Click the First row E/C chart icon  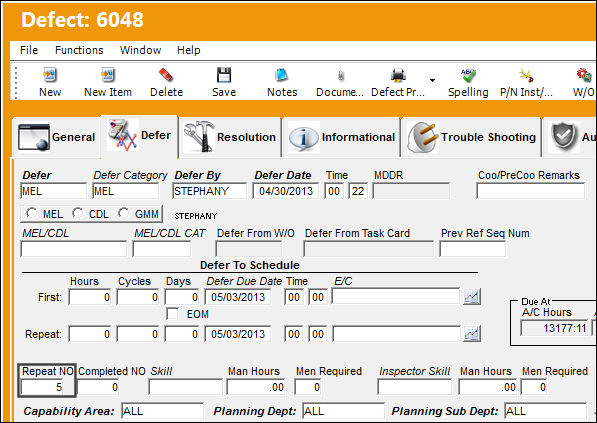click(471, 297)
